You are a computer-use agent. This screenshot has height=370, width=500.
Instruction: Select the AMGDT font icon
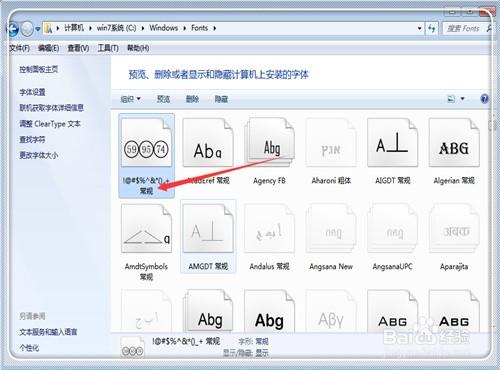point(208,229)
